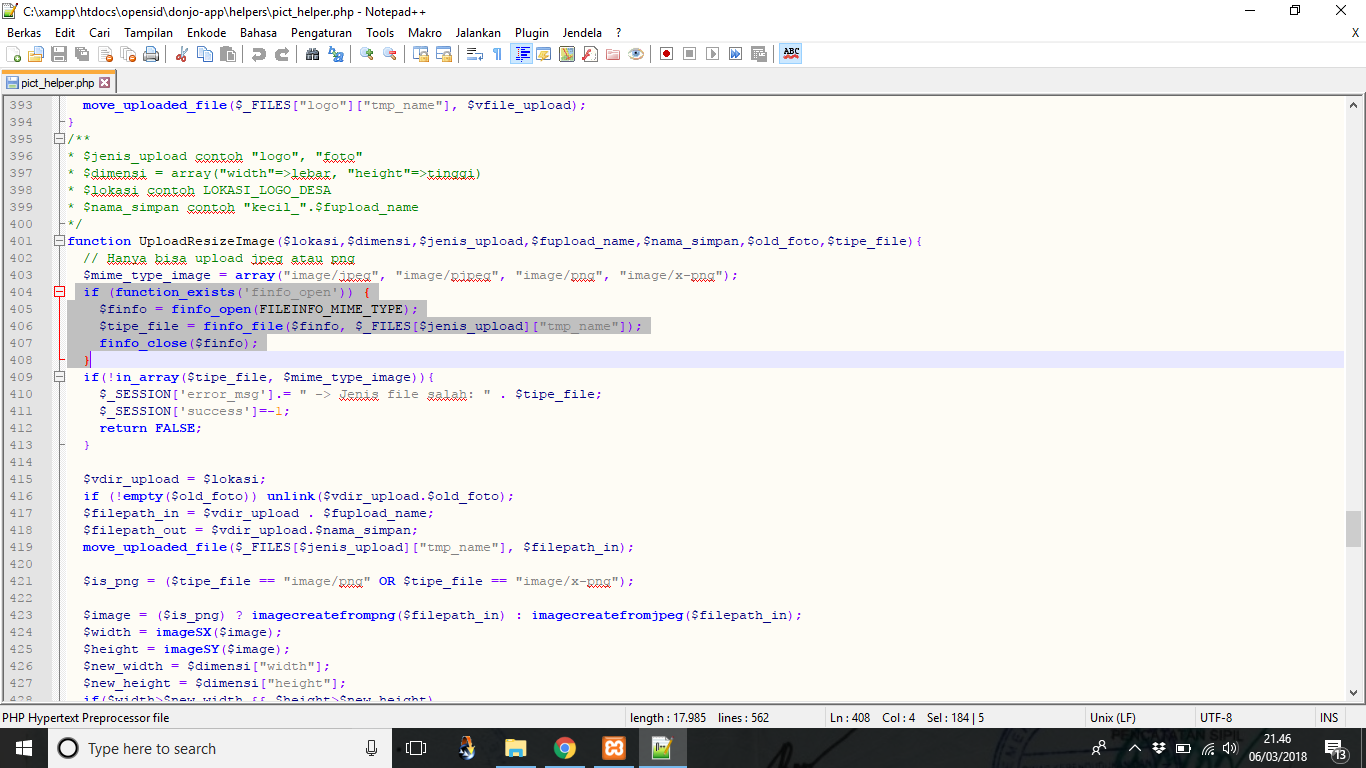Image resolution: width=1366 pixels, height=768 pixels.
Task: Start recording a macro with the record icon
Action: 666,54
